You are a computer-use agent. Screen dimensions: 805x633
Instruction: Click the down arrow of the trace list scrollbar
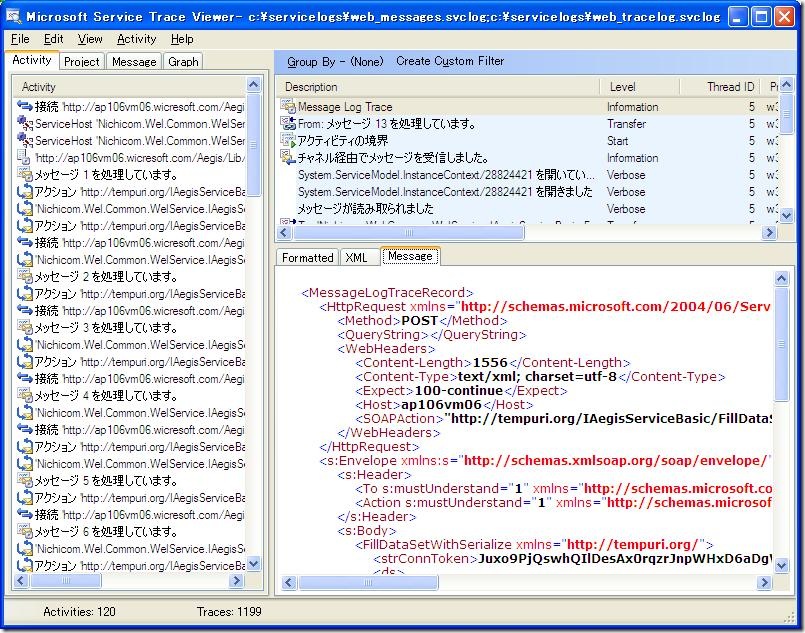click(786, 216)
